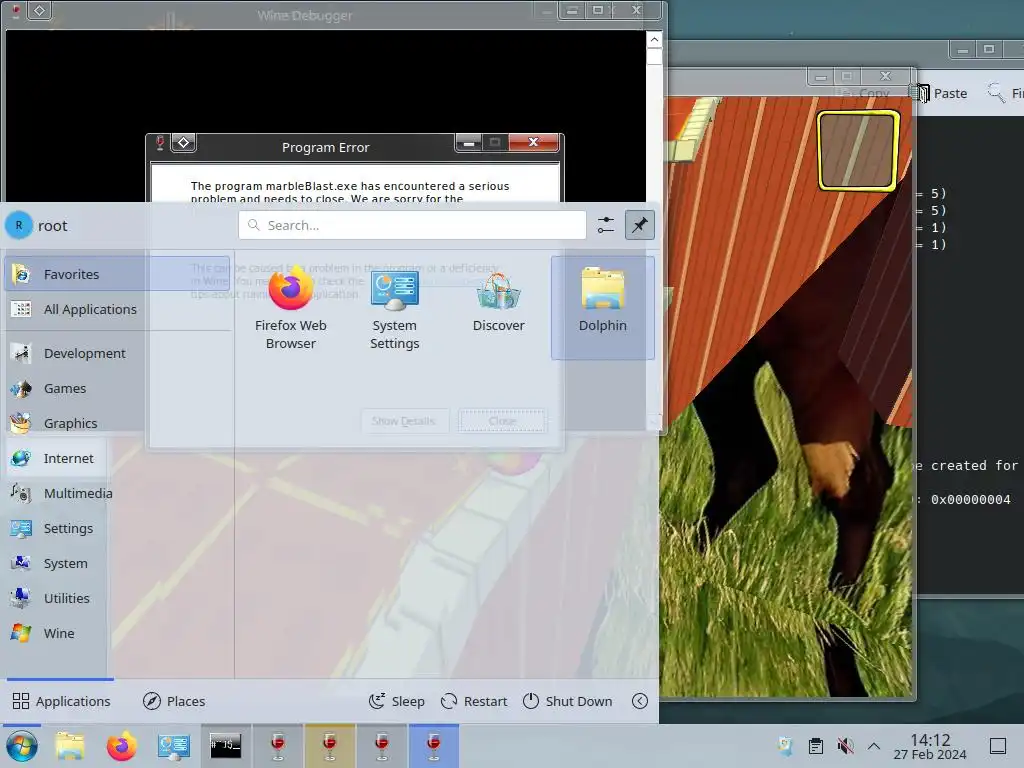Open System Settings from the taskbar
Screen dimensions: 1024x768
click(174, 746)
